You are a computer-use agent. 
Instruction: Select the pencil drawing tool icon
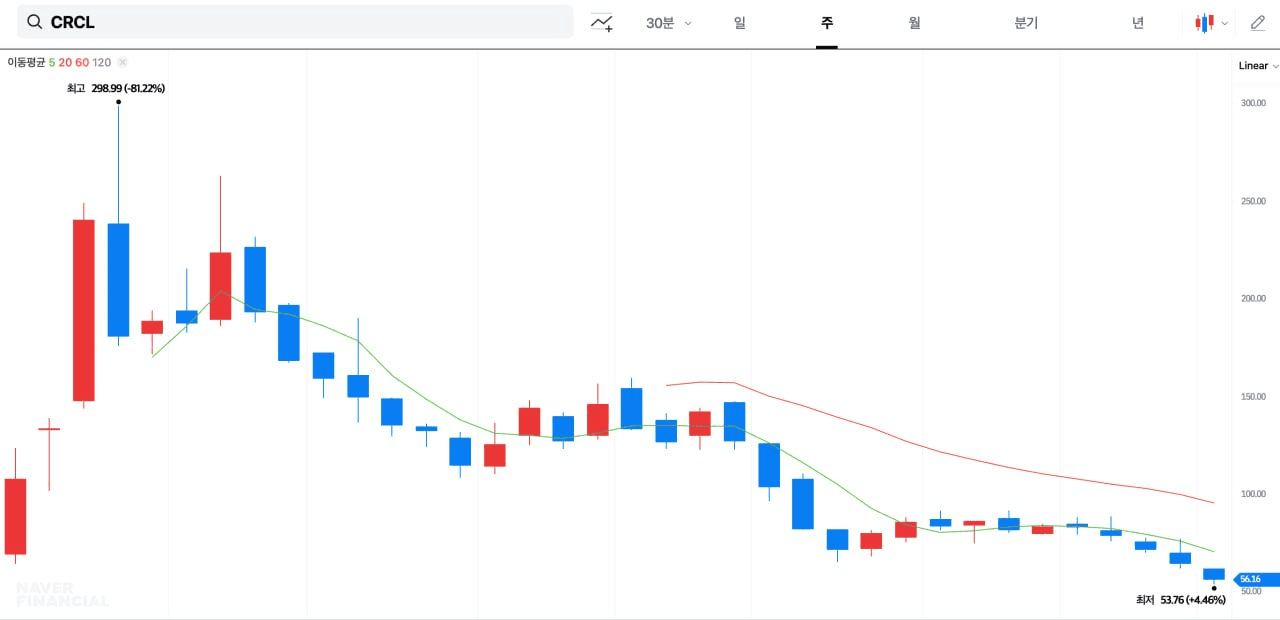(1257, 22)
